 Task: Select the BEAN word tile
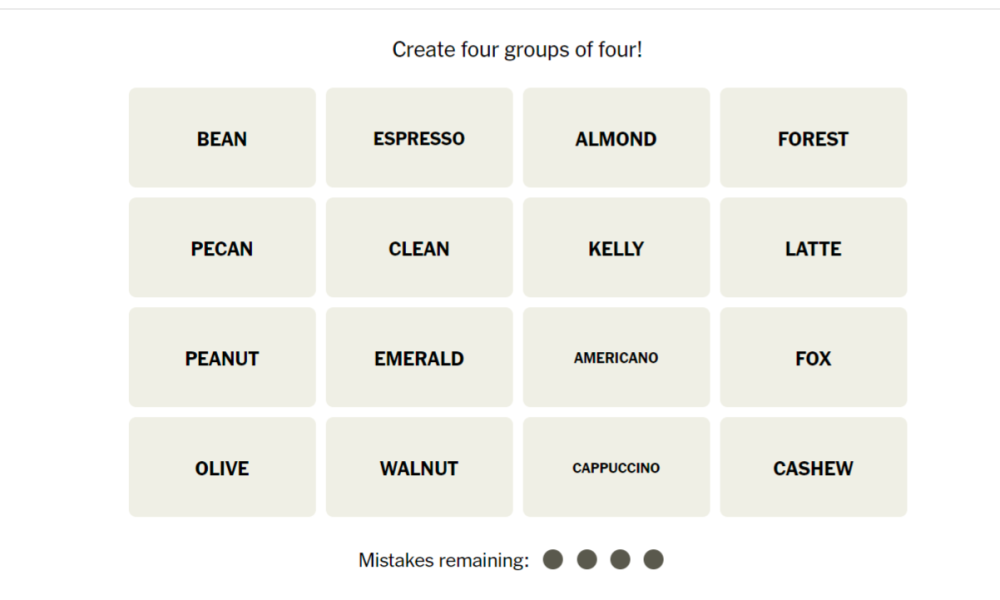[222, 138]
